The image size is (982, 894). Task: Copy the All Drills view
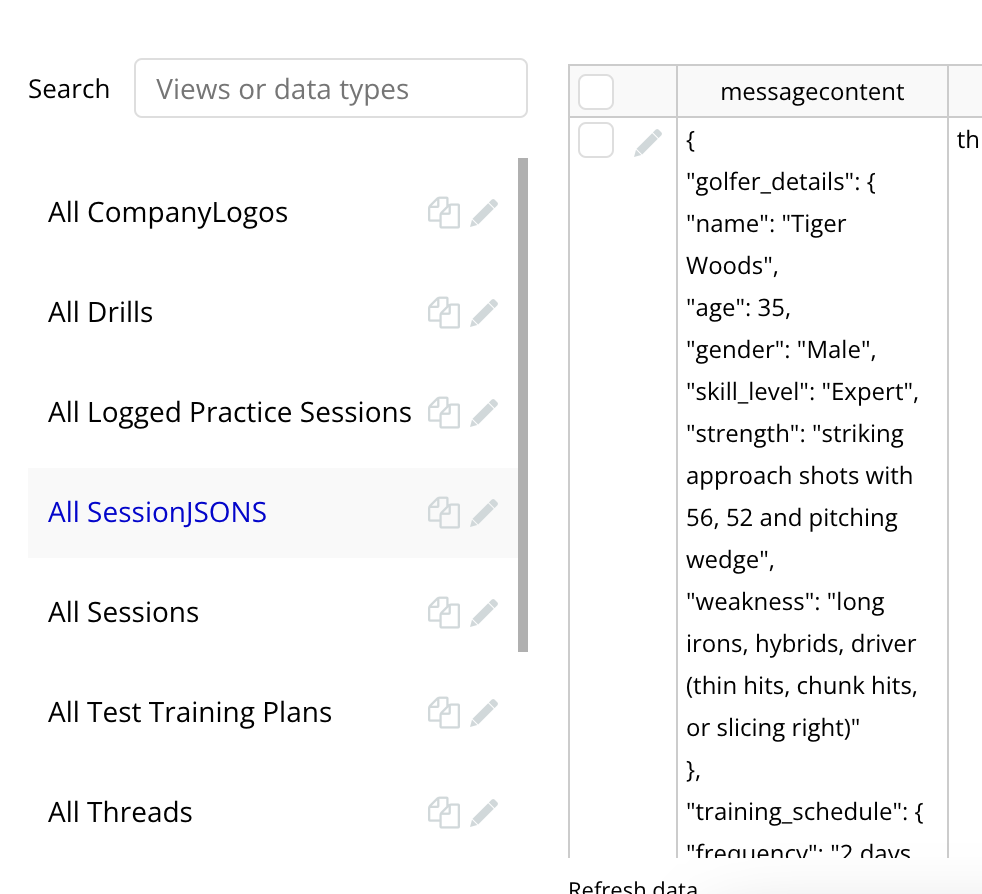(x=444, y=313)
